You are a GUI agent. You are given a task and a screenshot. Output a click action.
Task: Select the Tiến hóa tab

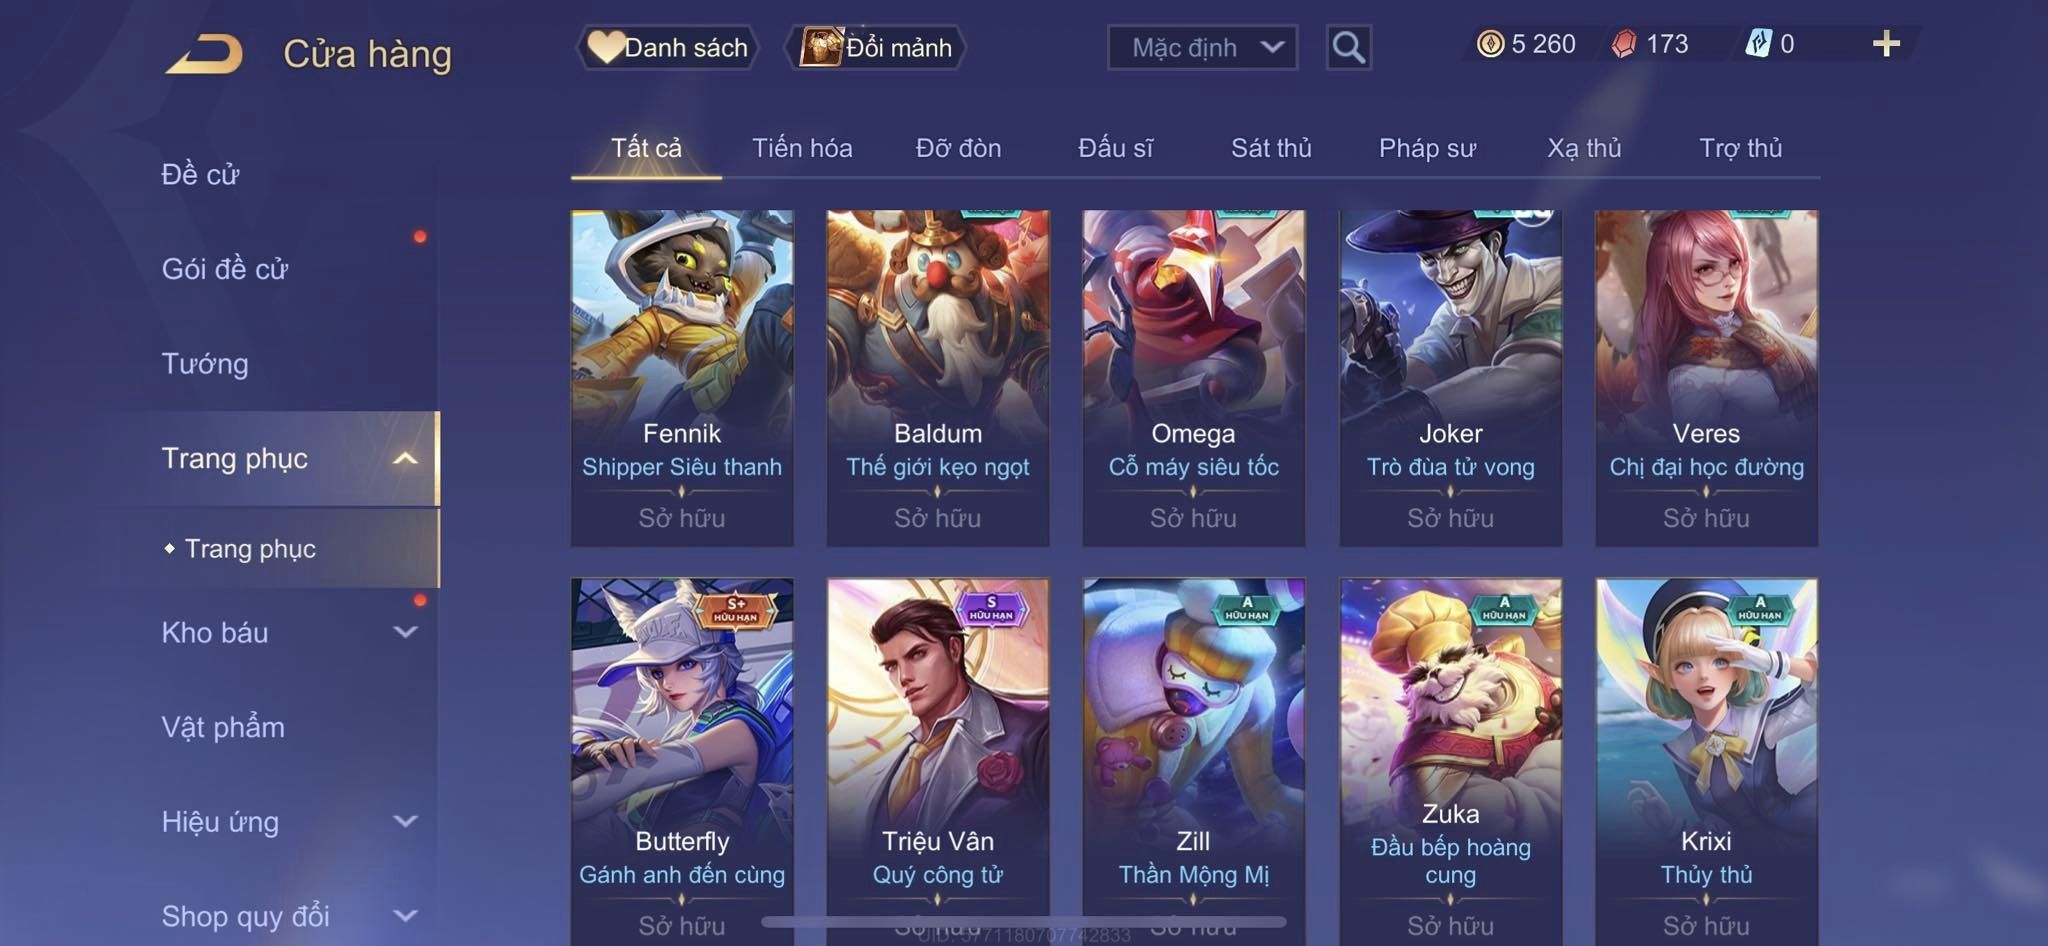pyautogui.click(x=802, y=148)
